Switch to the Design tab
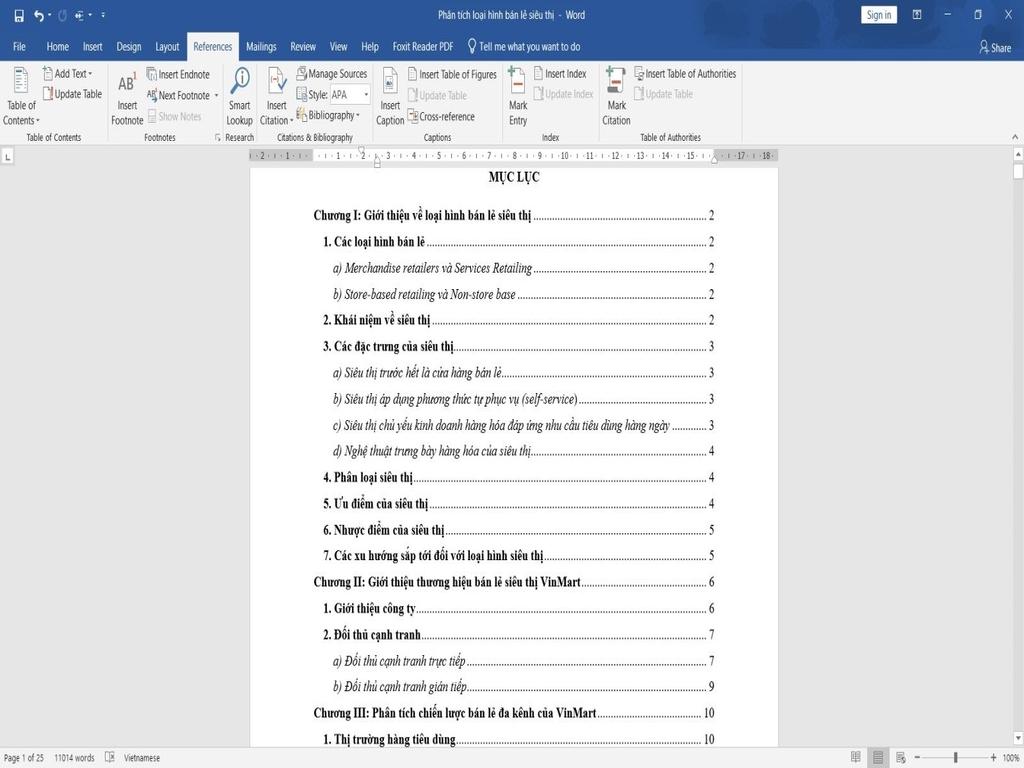Screen dimensions: 1024x768 pos(129,47)
